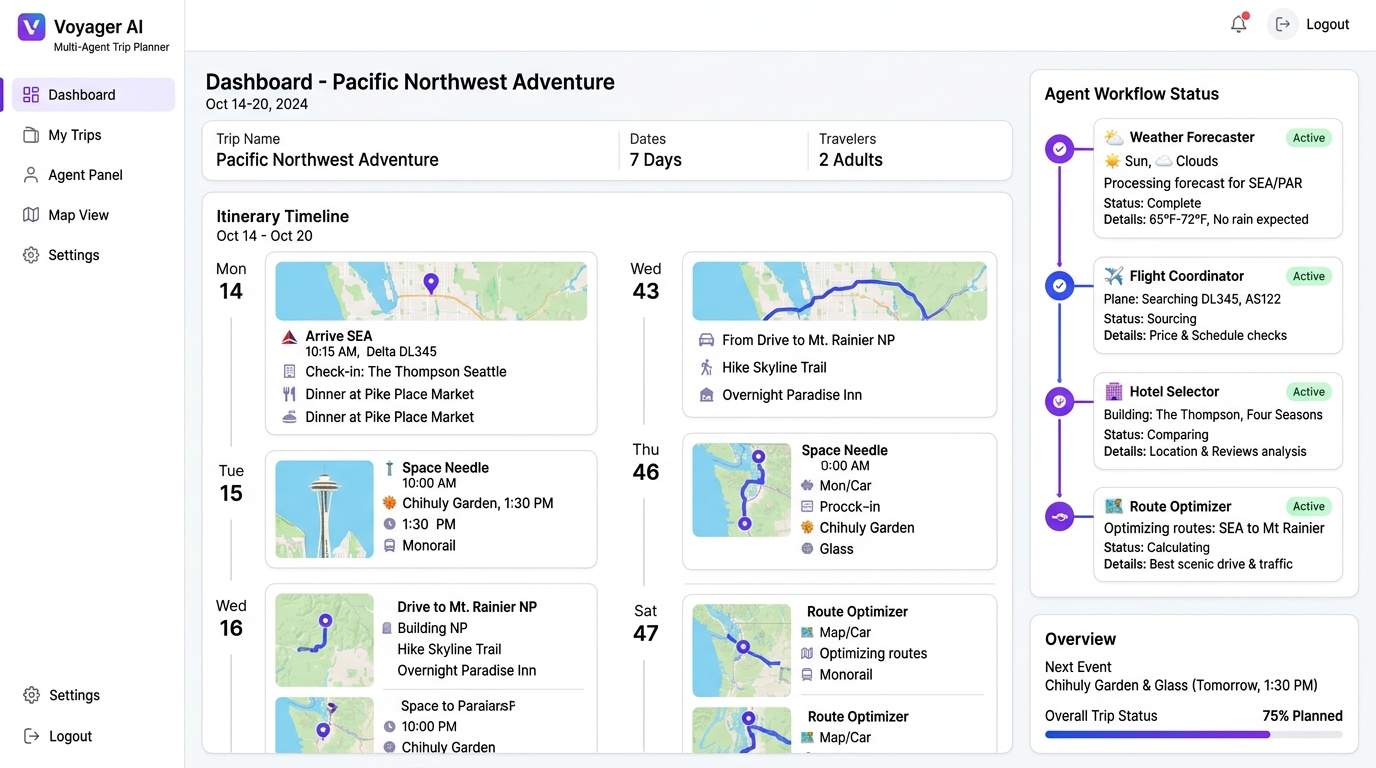This screenshot has height=768, width=1376.
Task: Click the Active badge on Hotel Selector
Action: 1308,392
